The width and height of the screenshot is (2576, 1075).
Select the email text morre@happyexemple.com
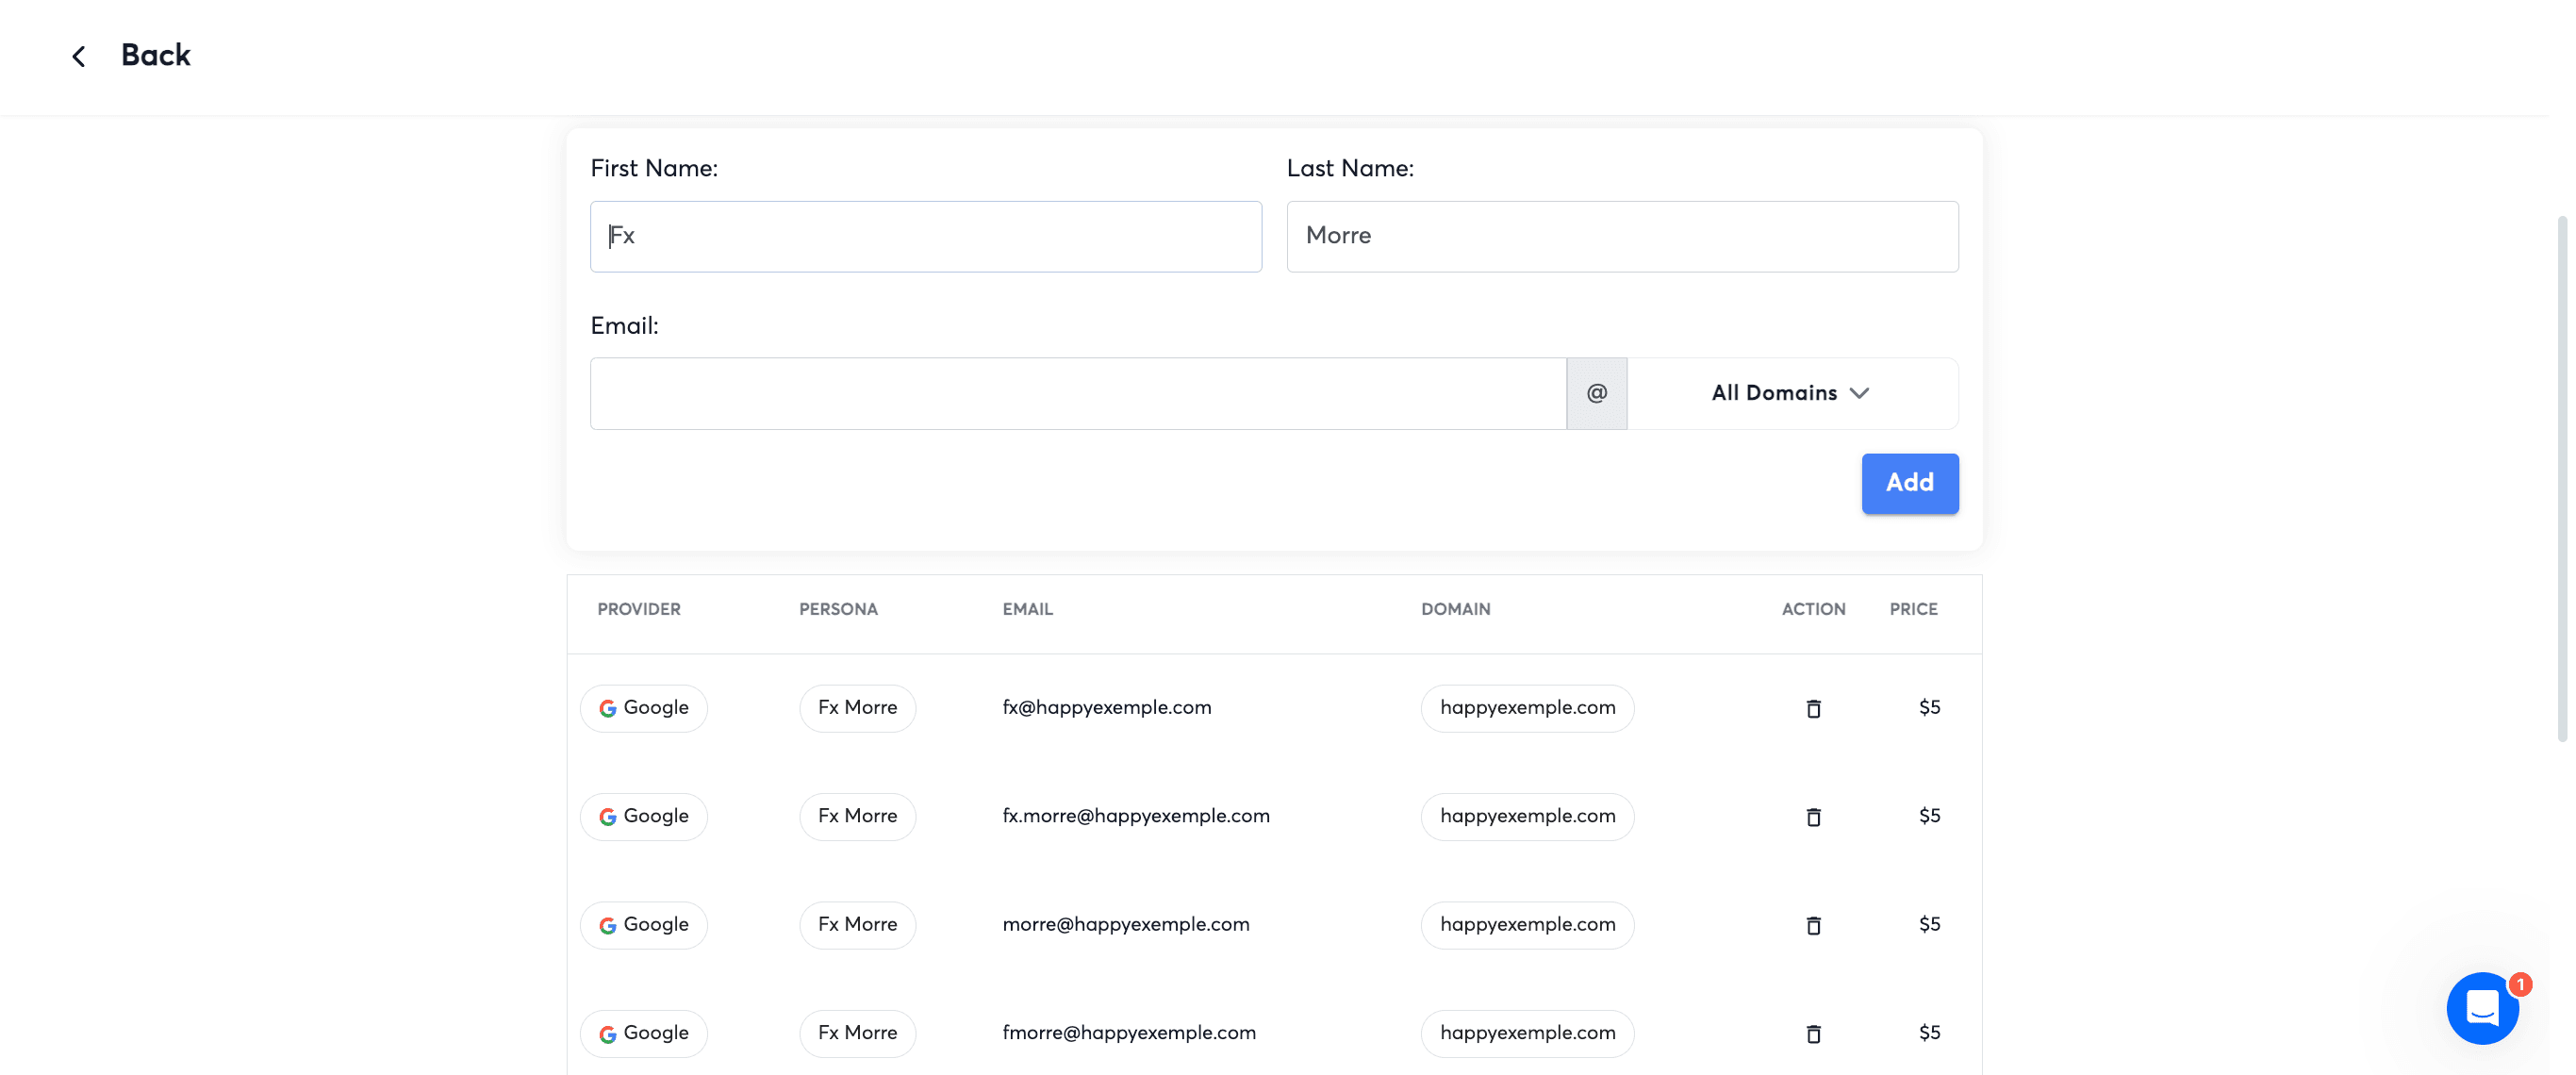click(1126, 924)
